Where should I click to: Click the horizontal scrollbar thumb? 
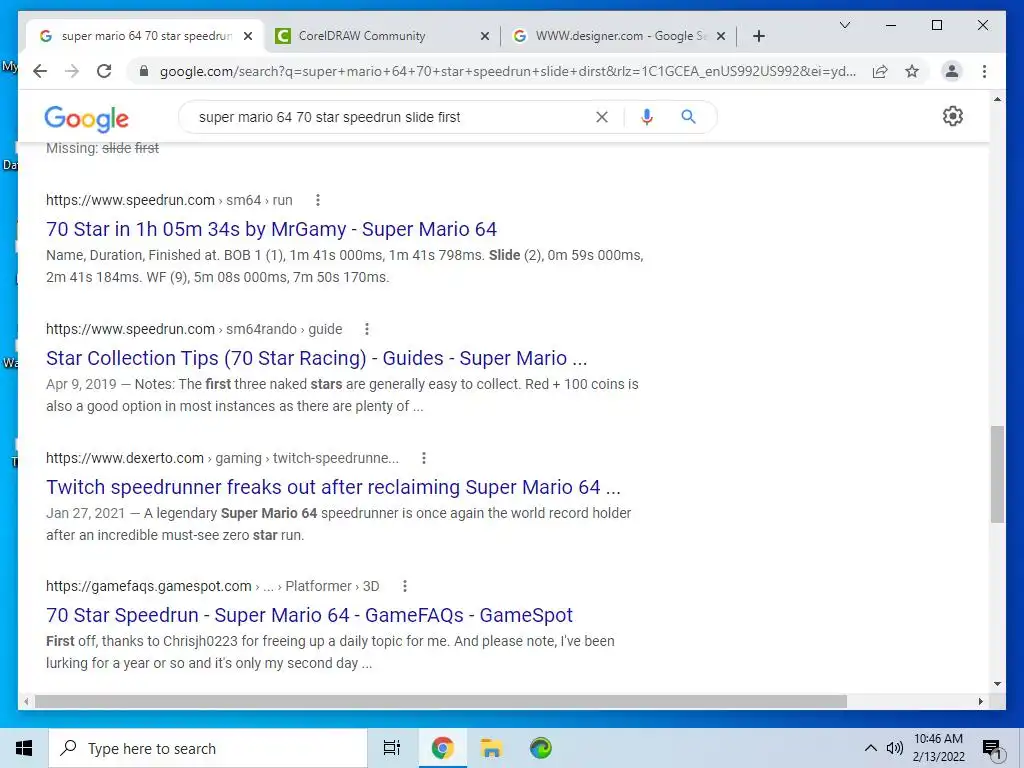pyautogui.click(x=441, y=701)
